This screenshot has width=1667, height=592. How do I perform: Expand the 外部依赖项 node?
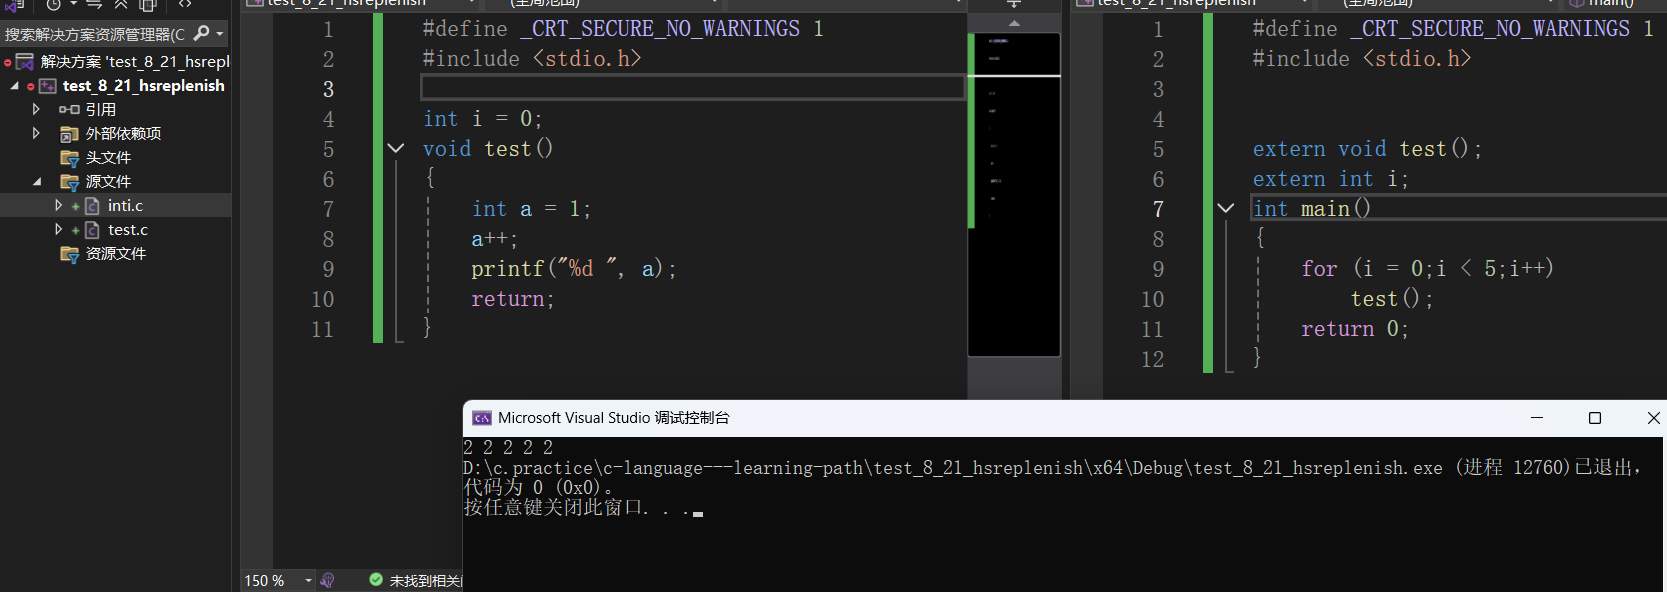pos(36,133)
